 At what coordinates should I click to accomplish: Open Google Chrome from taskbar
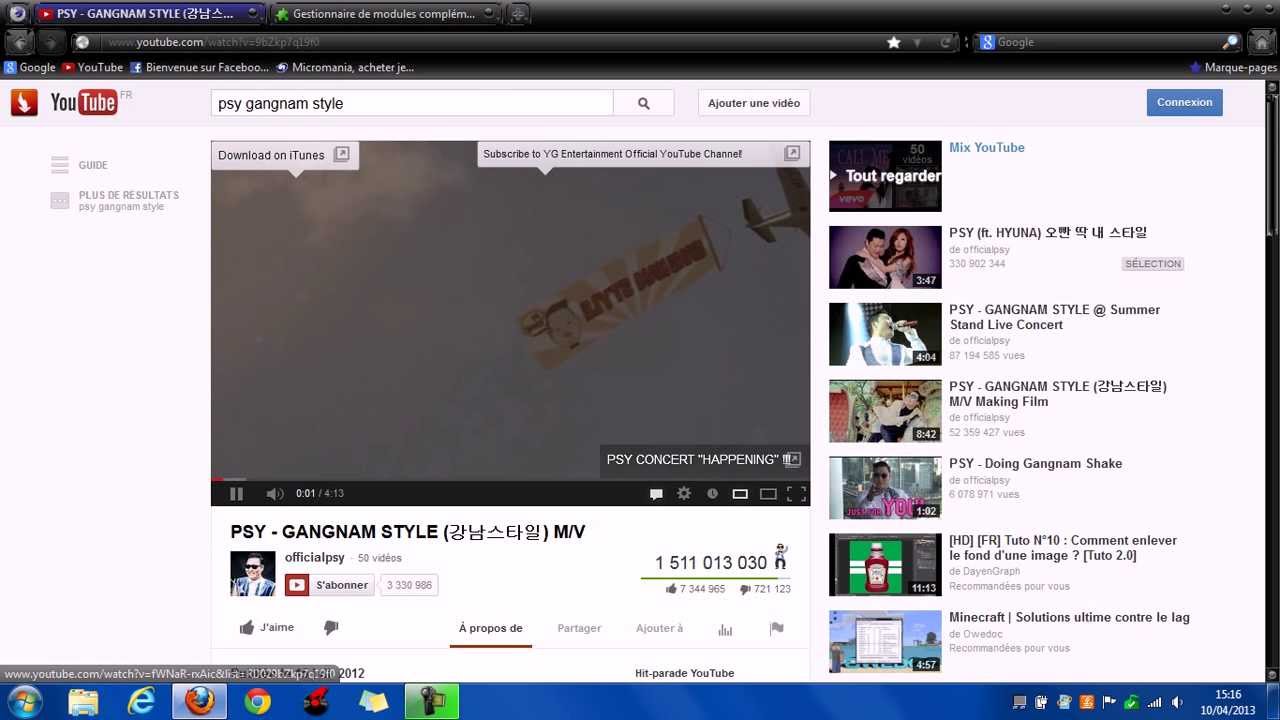(x=258, y=701)
